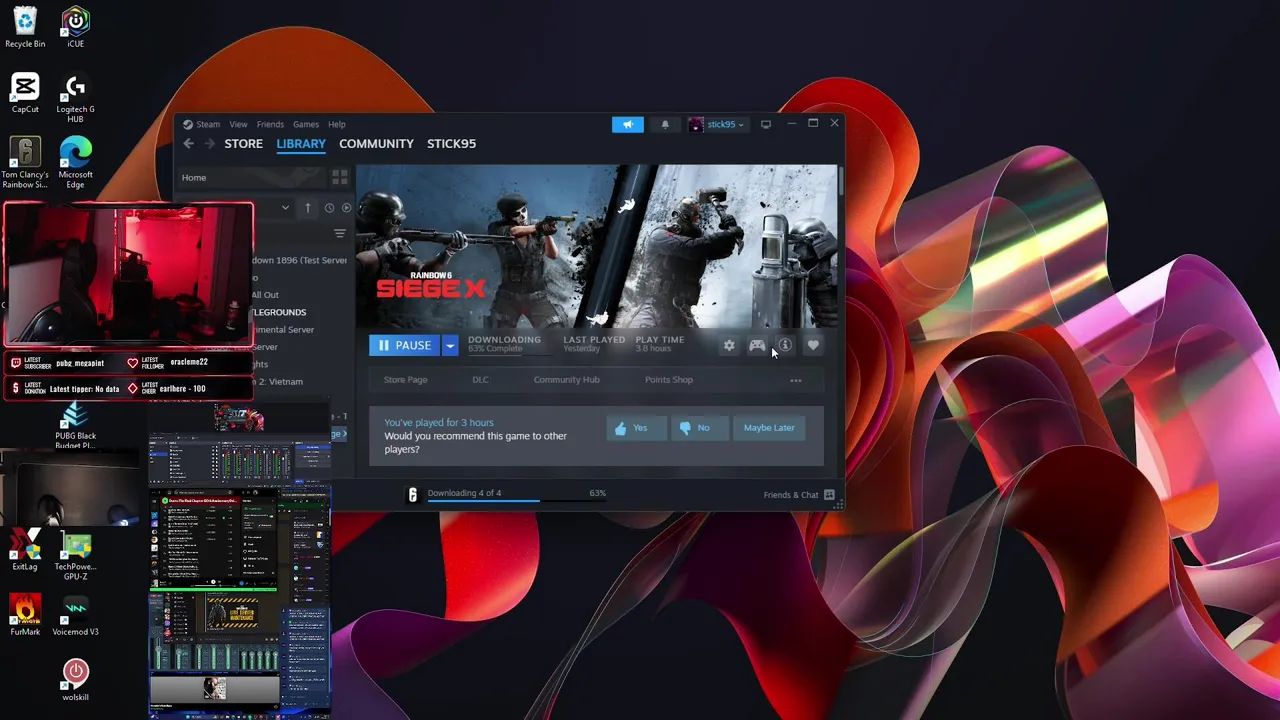Select All Out game in library list
This screenshot has width=1280, height=720.
265,295
